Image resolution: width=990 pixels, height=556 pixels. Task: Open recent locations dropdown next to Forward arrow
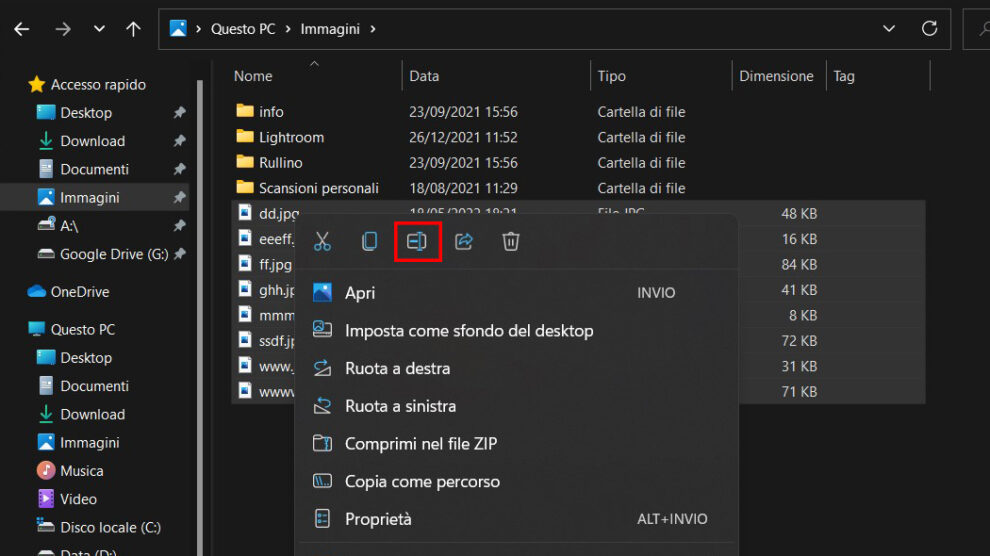(99, 29)
